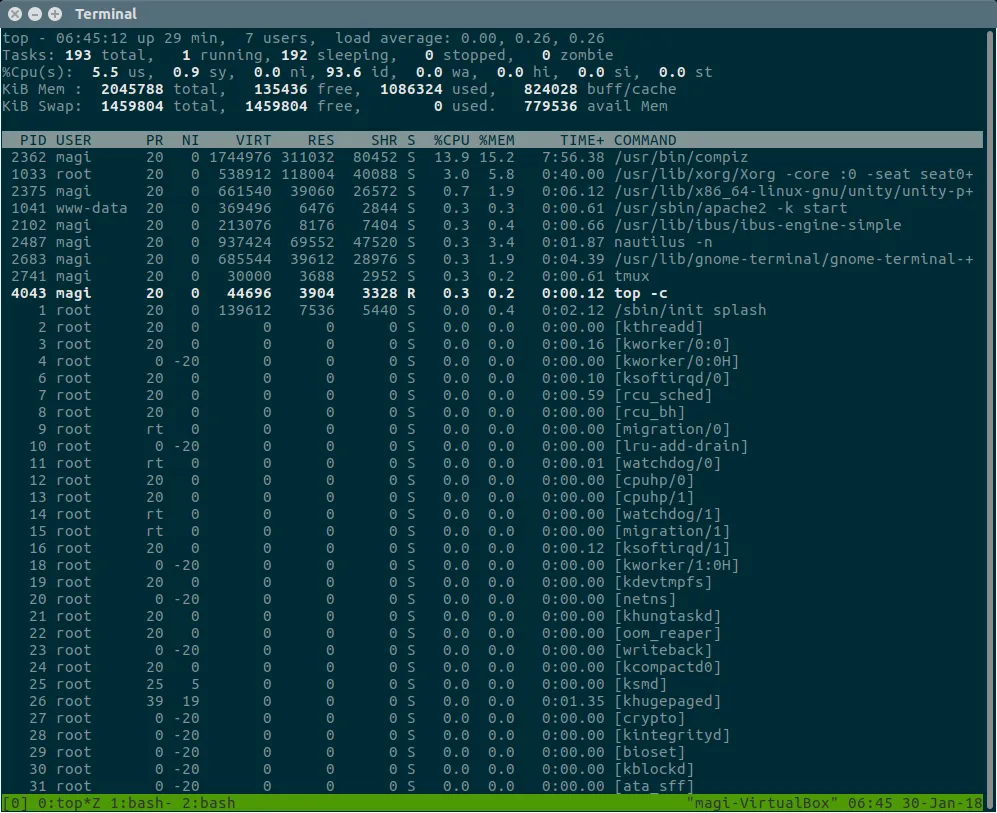Select tmux window 2:bash
The width and height of the screenshot is (997, 813).
206,803
